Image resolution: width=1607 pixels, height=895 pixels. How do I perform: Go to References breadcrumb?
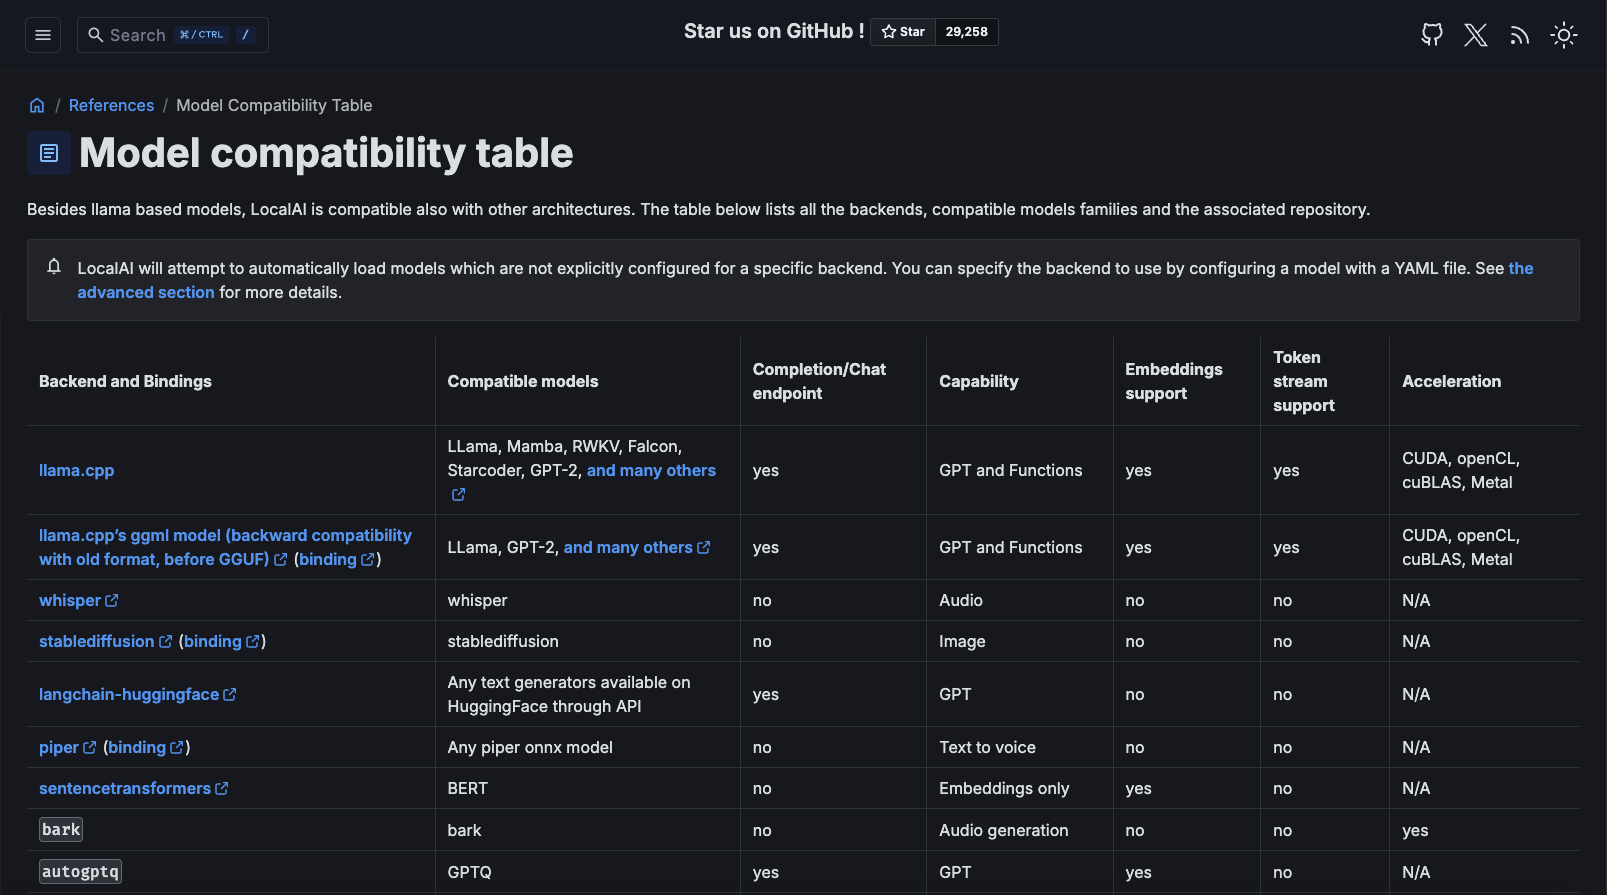click(111, 105)
